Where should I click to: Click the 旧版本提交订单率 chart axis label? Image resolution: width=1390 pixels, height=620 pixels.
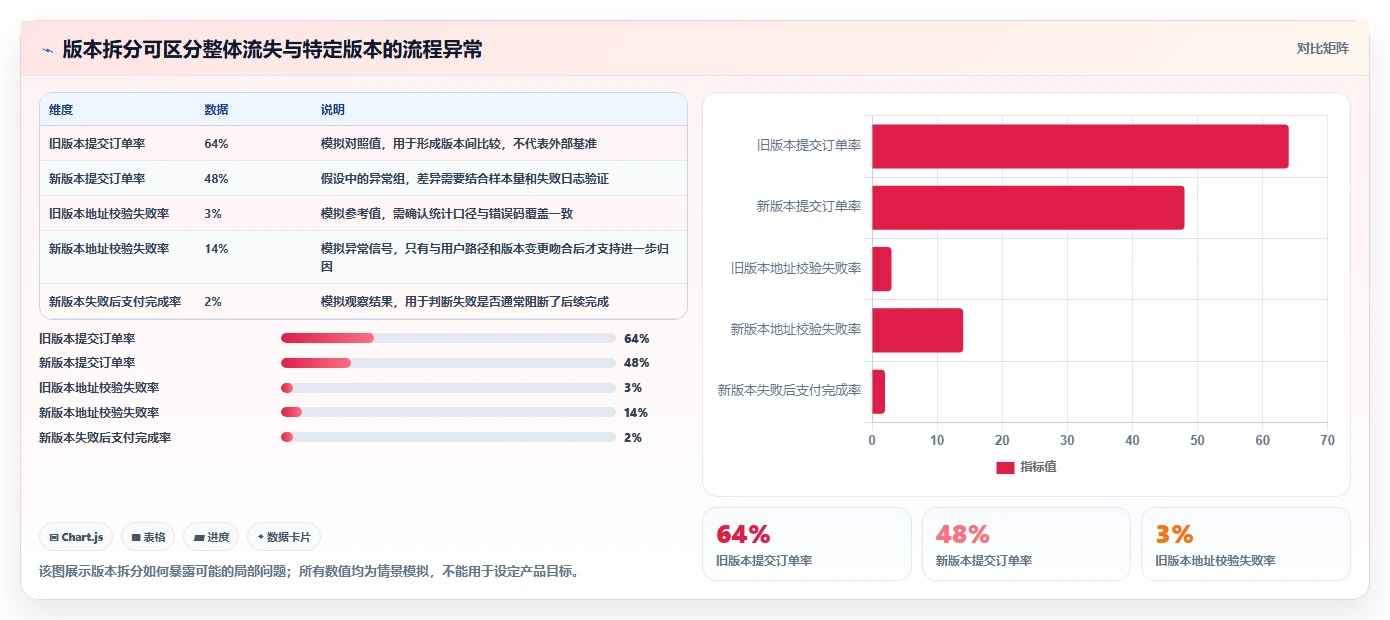point(809,146)
